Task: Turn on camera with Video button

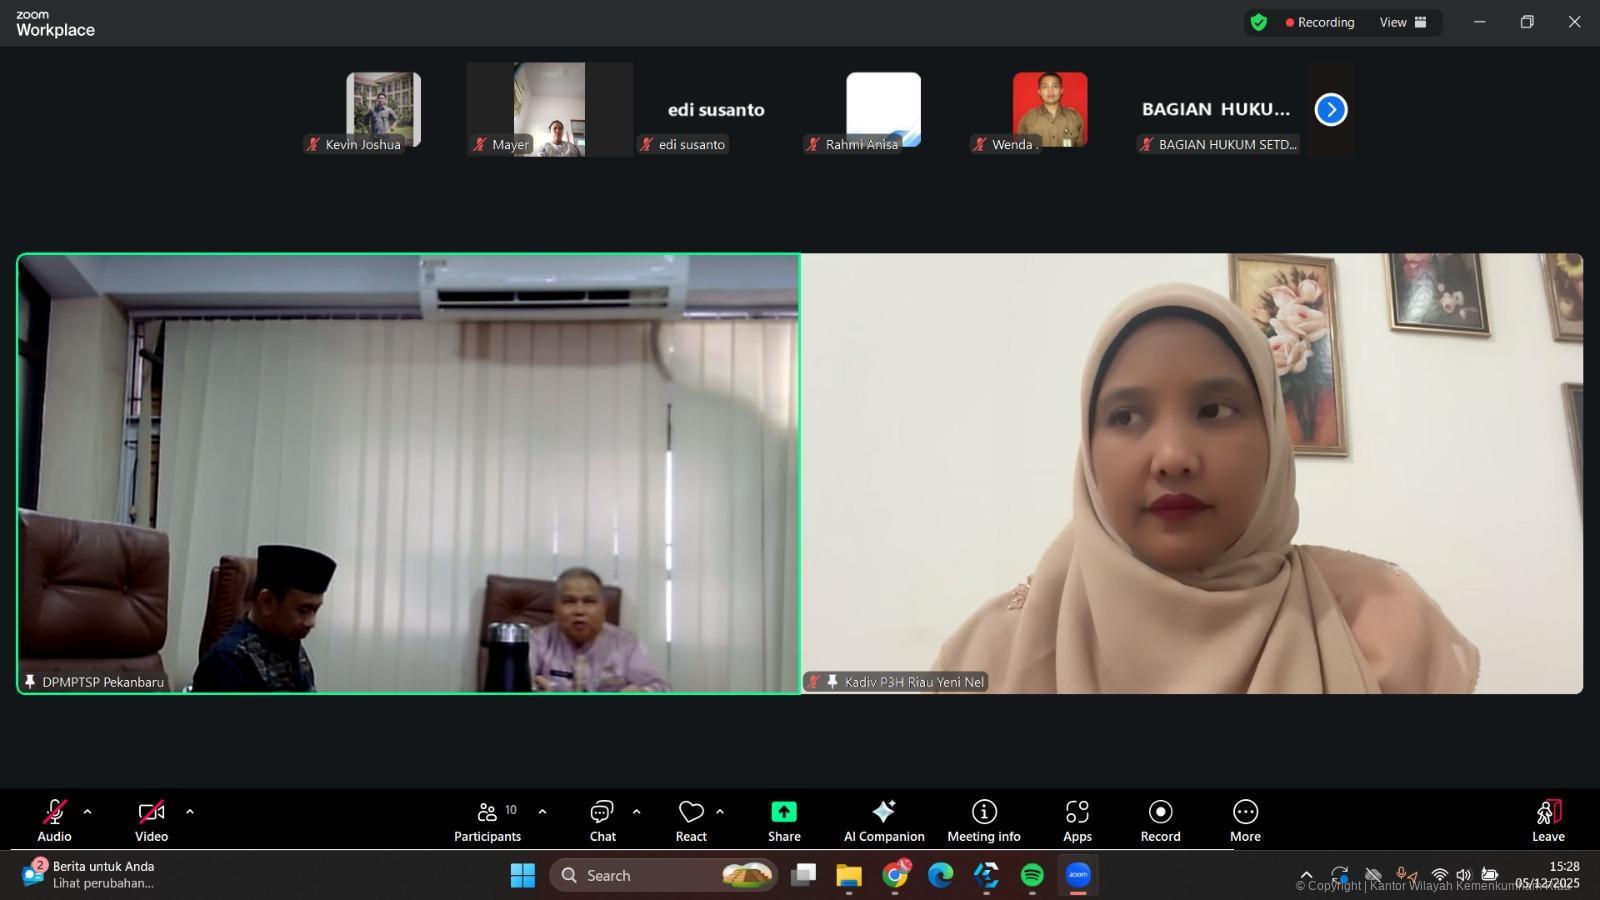Action: click(x=151, y=820)
